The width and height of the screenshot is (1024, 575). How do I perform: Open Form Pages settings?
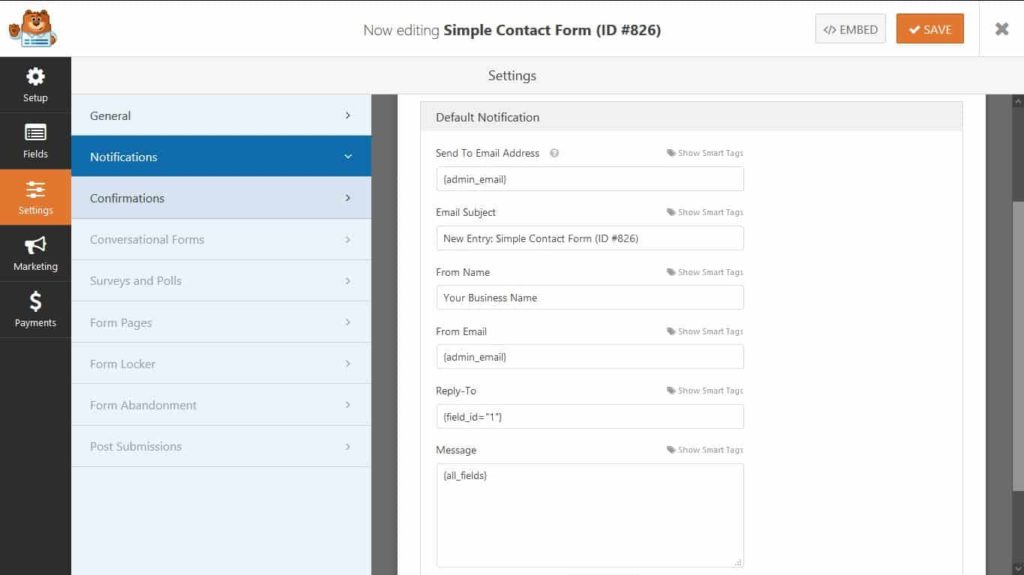coord(221,322)
